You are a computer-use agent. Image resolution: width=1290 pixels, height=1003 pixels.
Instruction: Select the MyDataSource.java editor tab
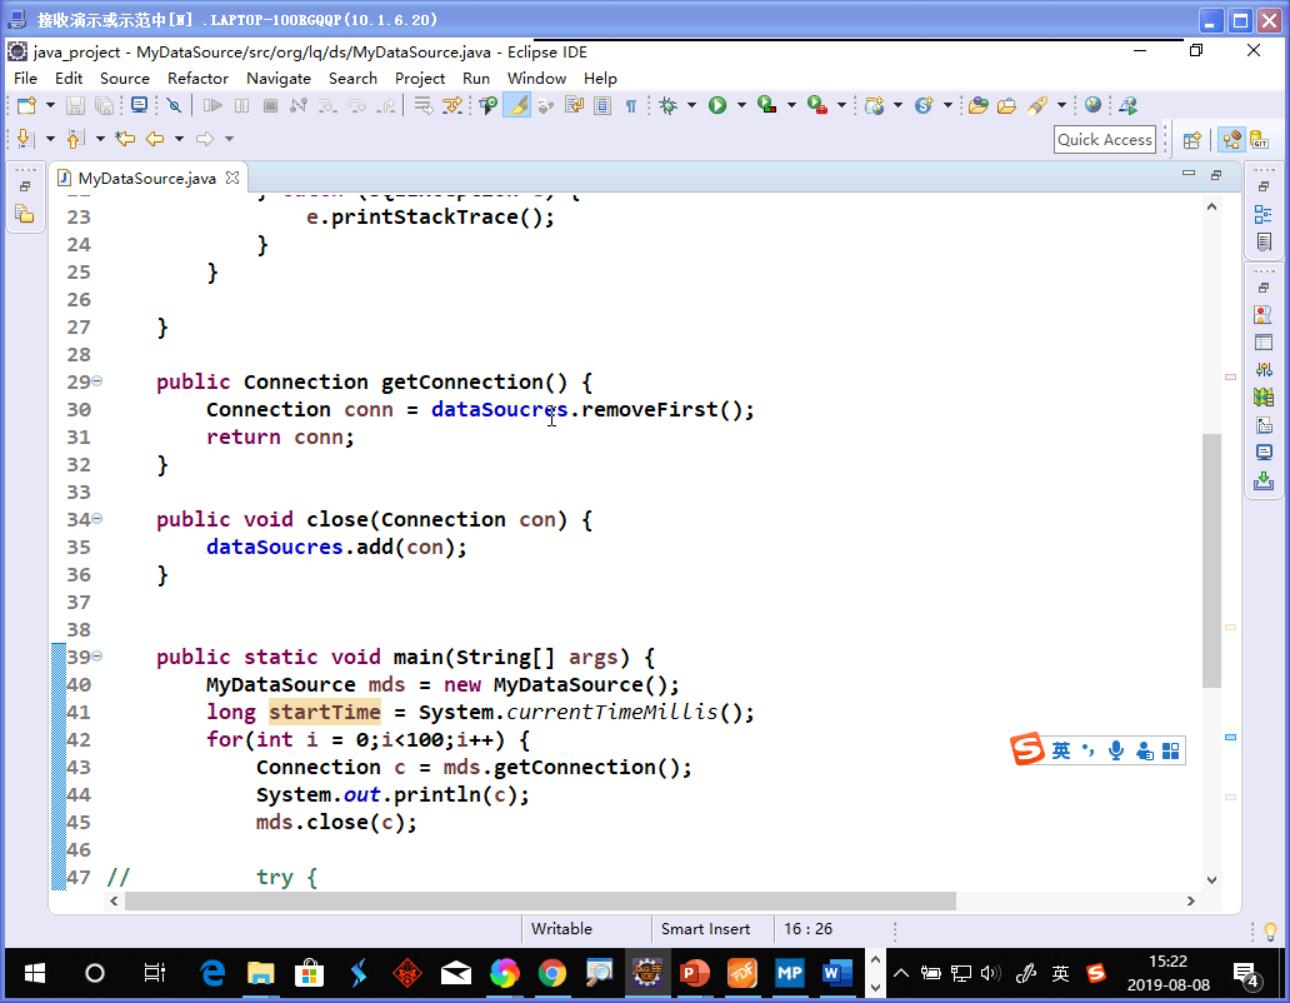click(x=146, y=178)
